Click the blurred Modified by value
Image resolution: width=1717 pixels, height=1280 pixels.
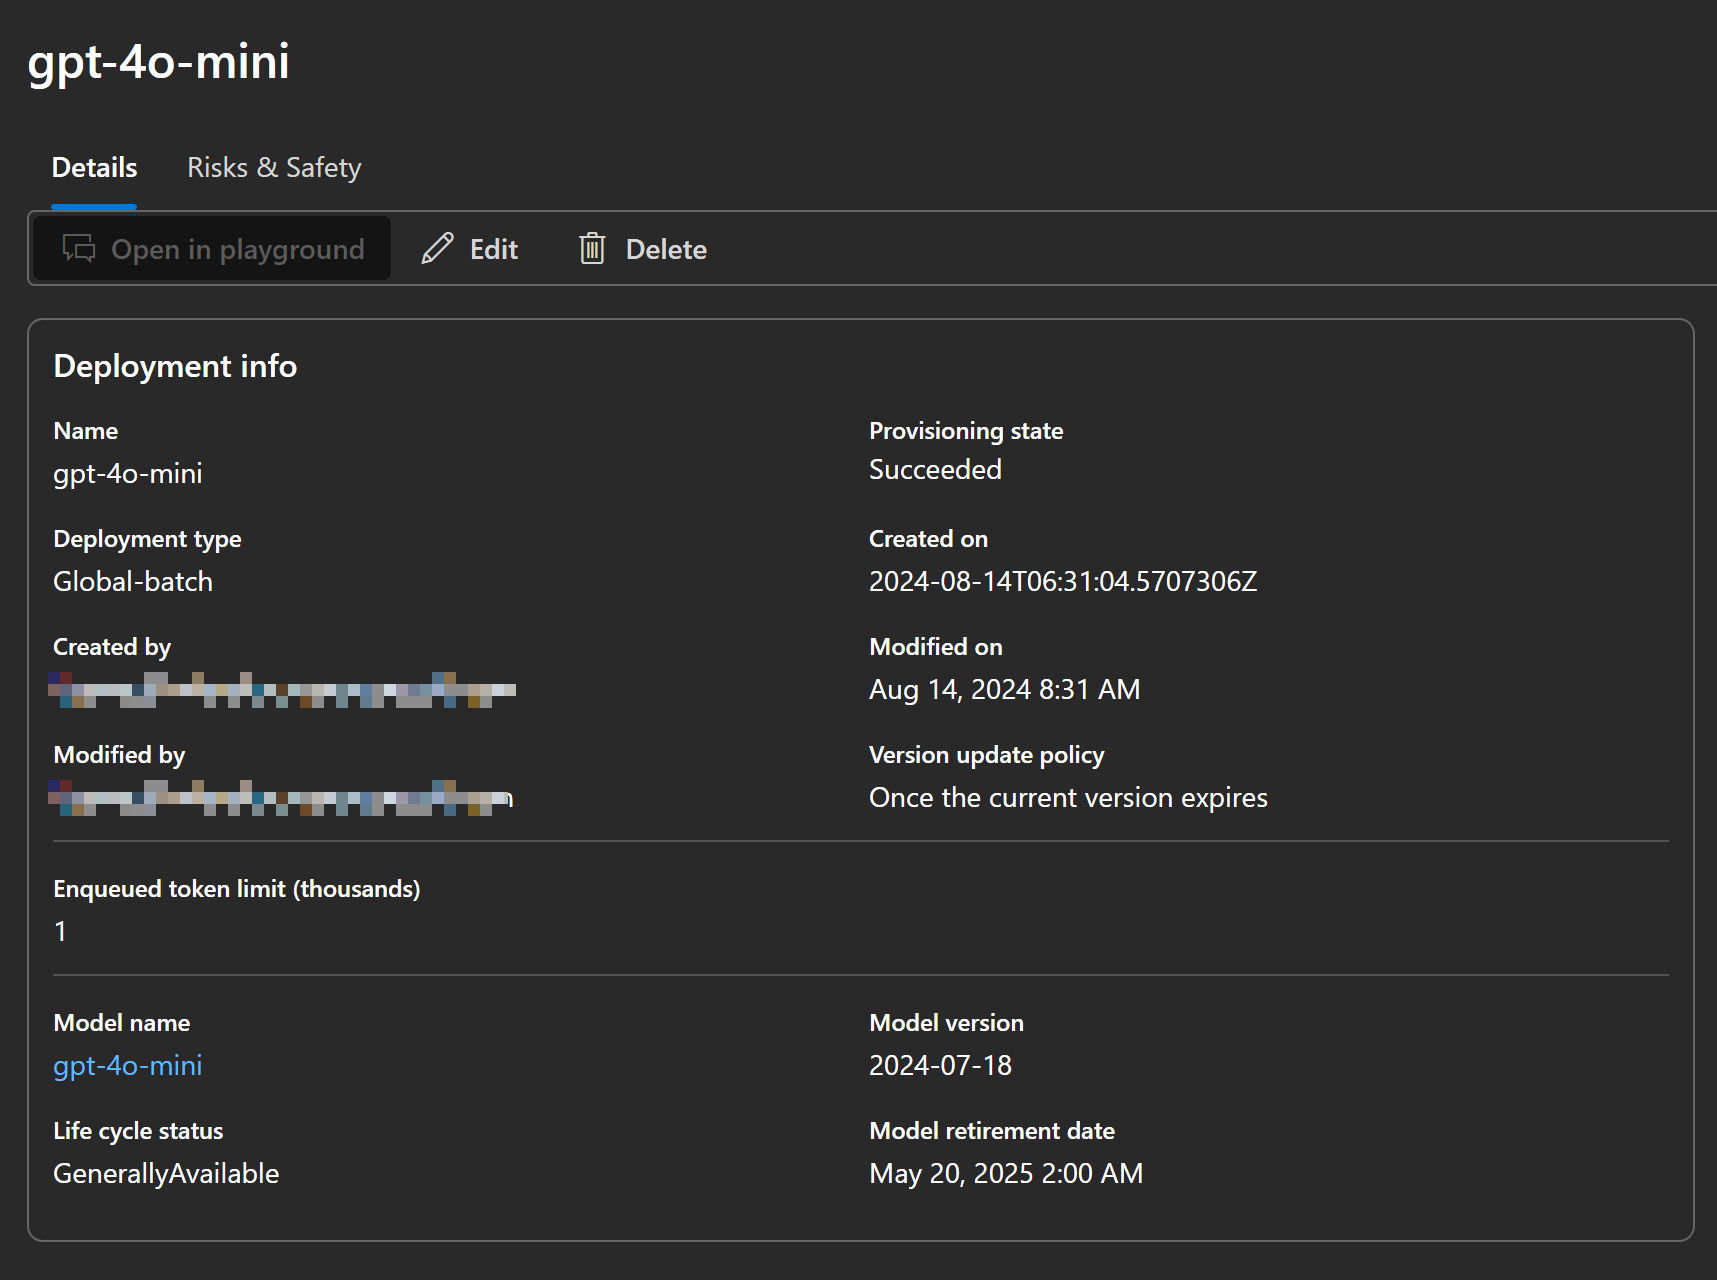pyautogui.click(x=281, y=798)
